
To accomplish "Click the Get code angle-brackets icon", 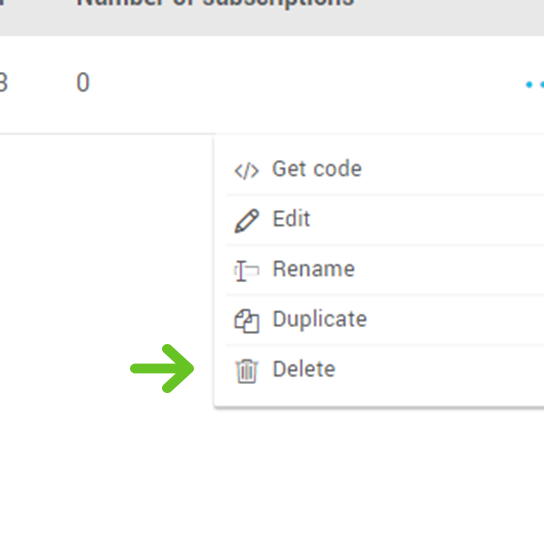I will pos(246,171).
